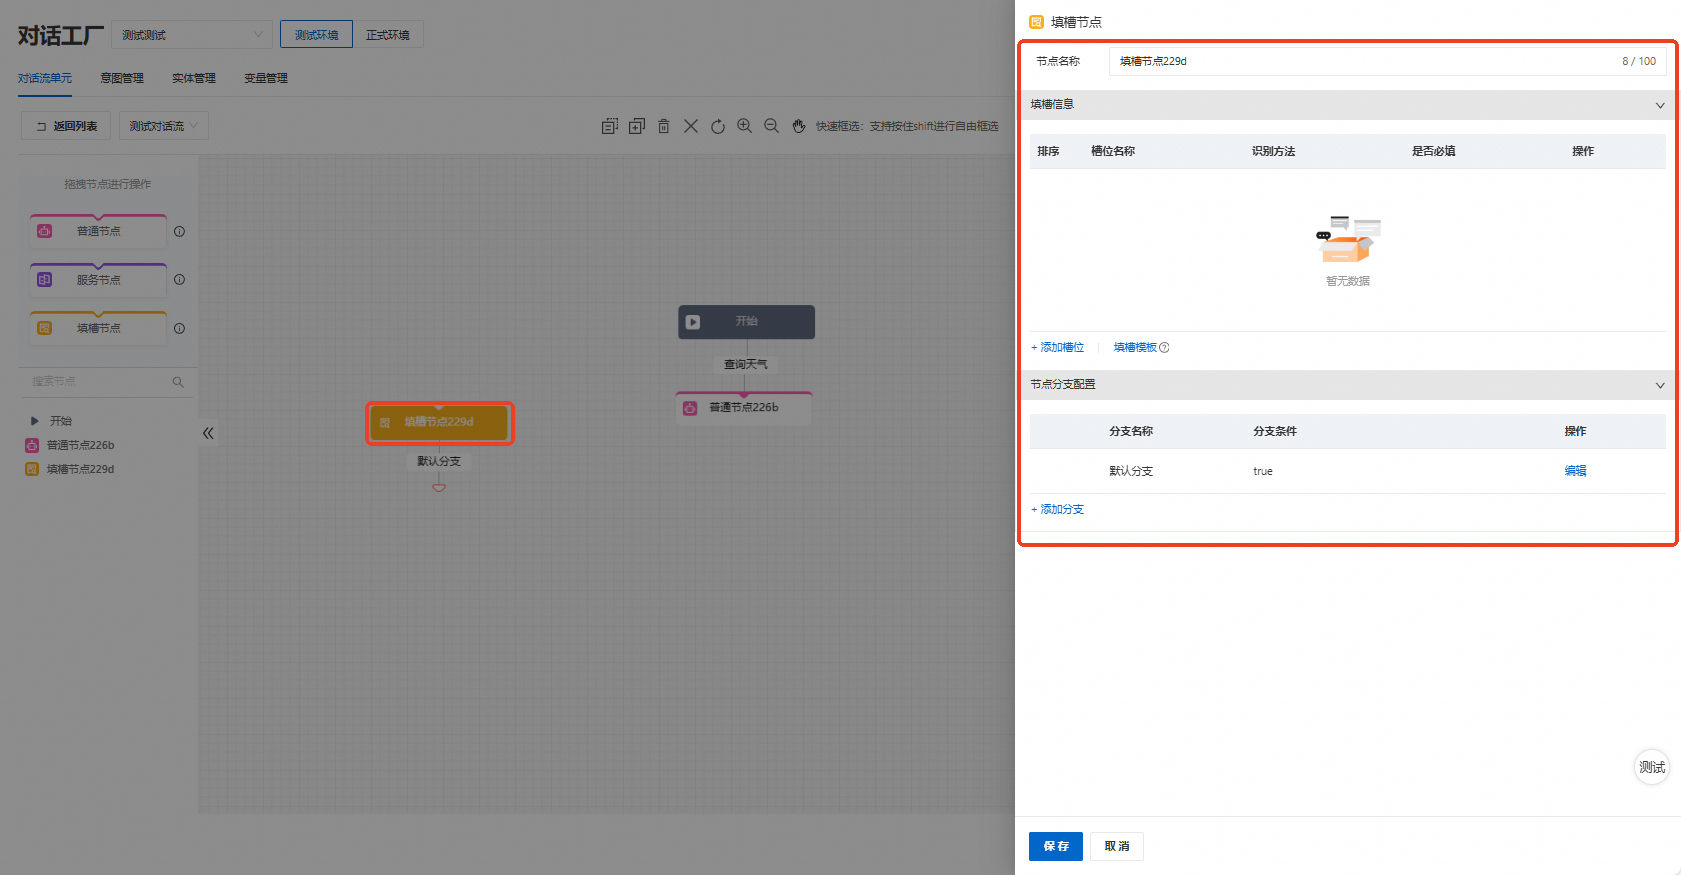Click the trash delete toolbar icon
1681x875 pixels.
click(664, 126)
